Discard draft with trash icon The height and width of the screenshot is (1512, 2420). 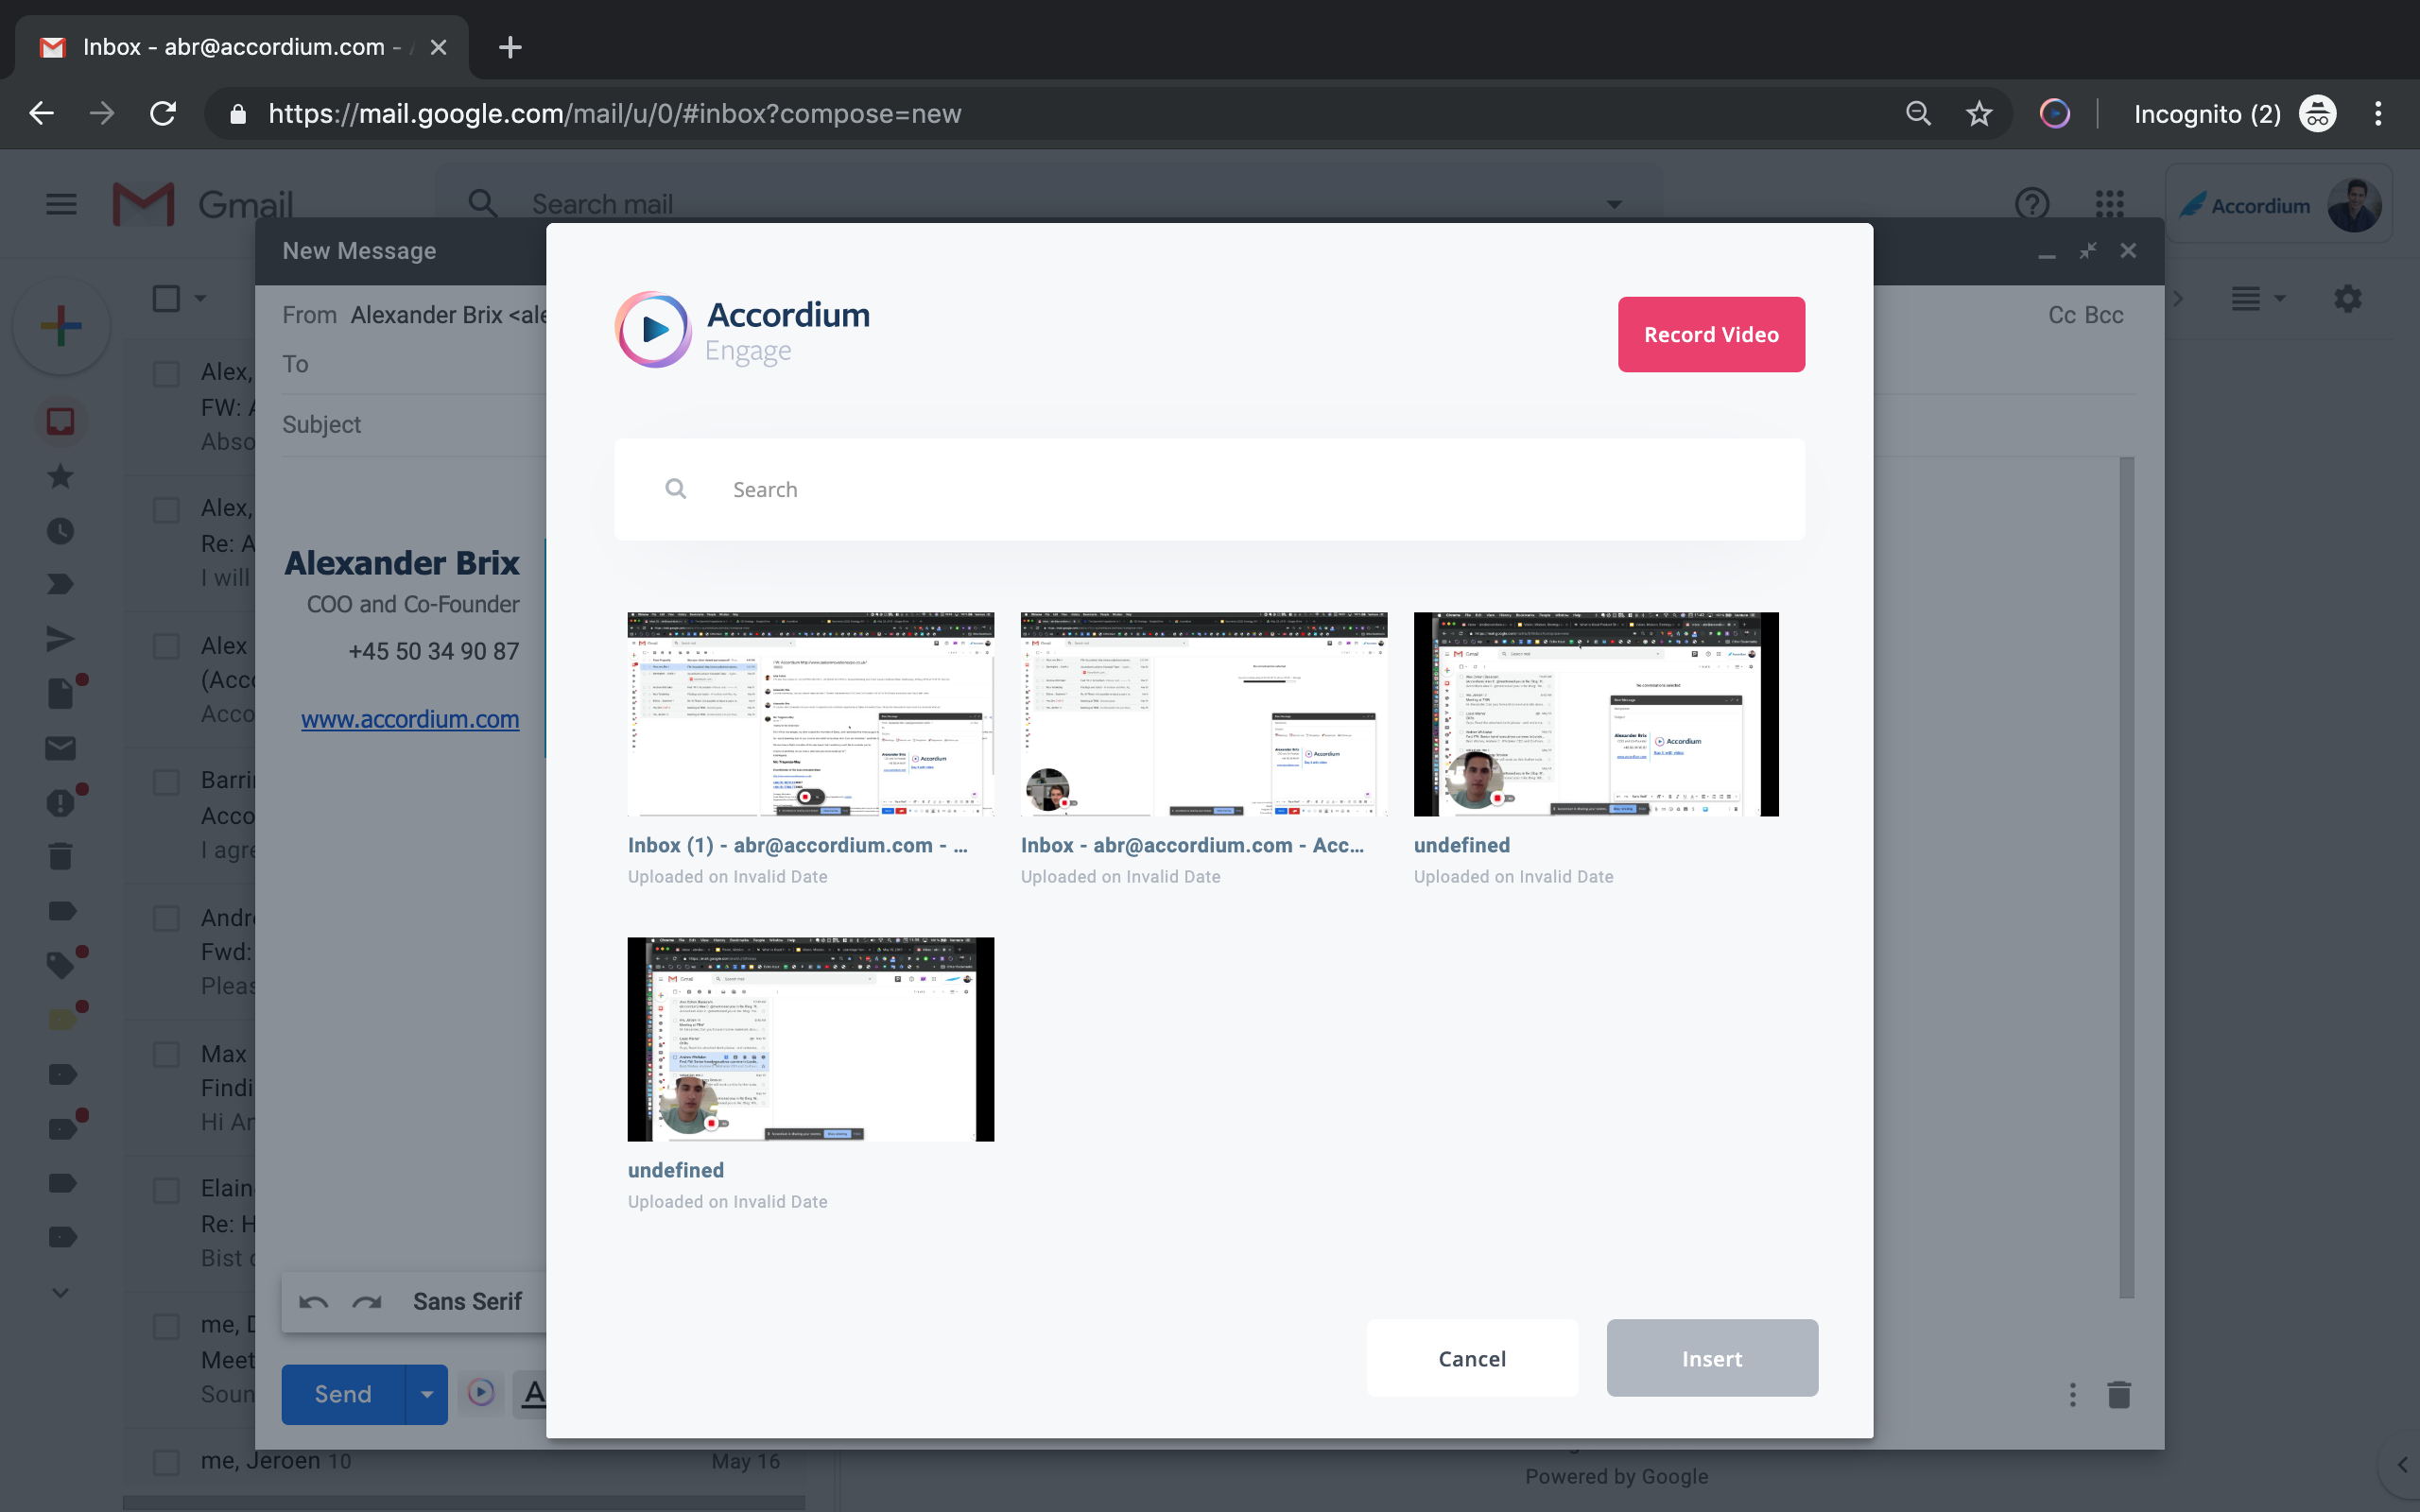pyautogui.click(x=2119, y=1394)
